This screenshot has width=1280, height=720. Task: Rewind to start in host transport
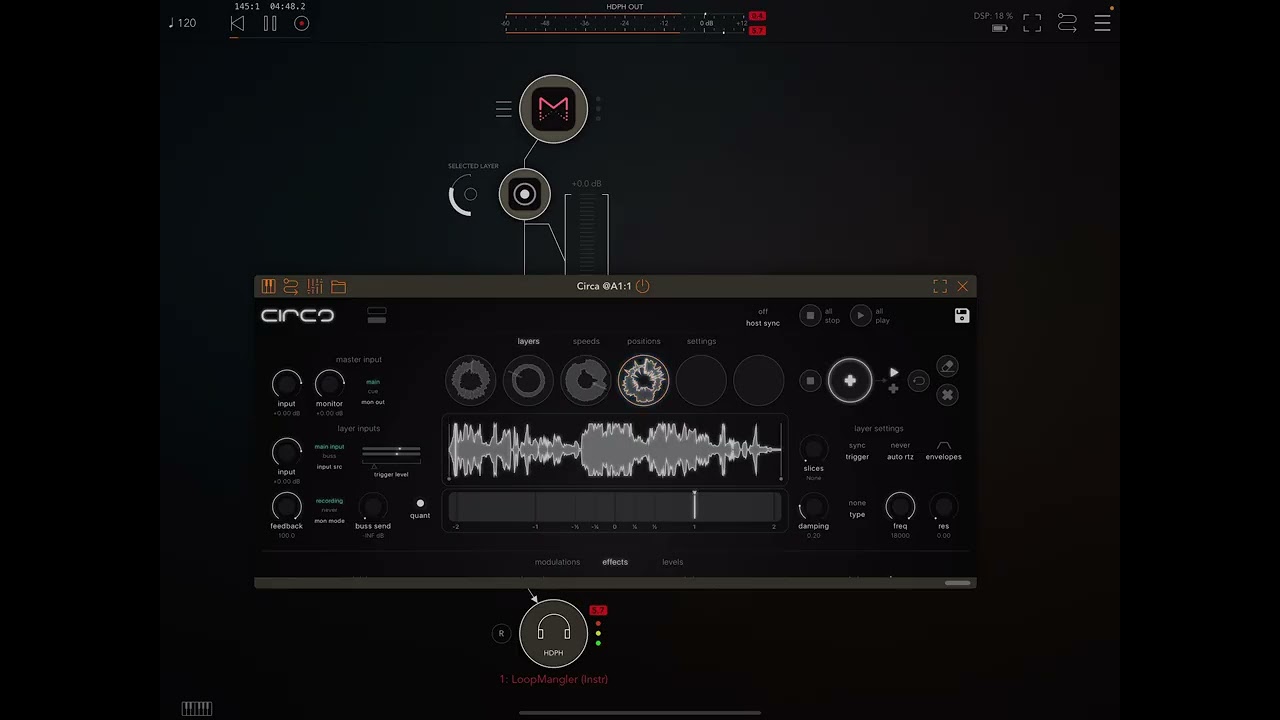(x=238, y=23)
